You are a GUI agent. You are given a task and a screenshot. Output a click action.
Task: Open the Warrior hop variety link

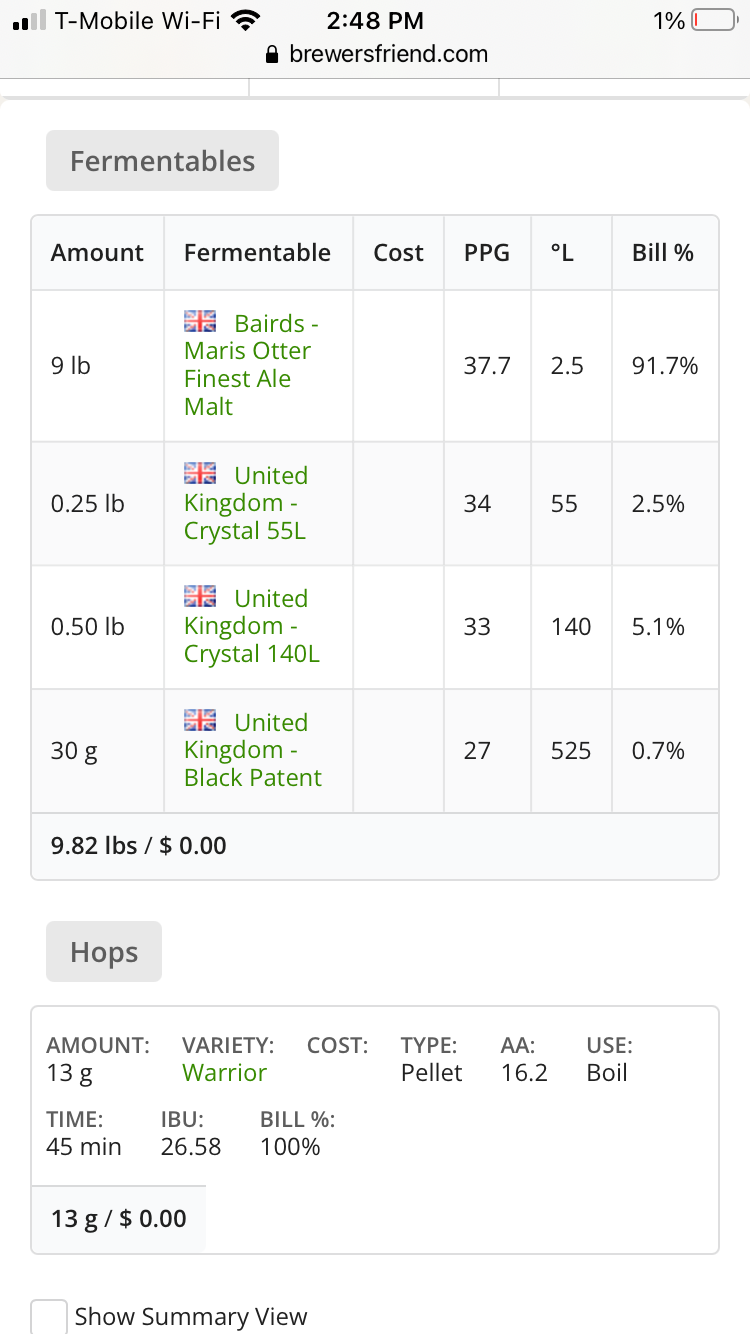pos(224,1073)
